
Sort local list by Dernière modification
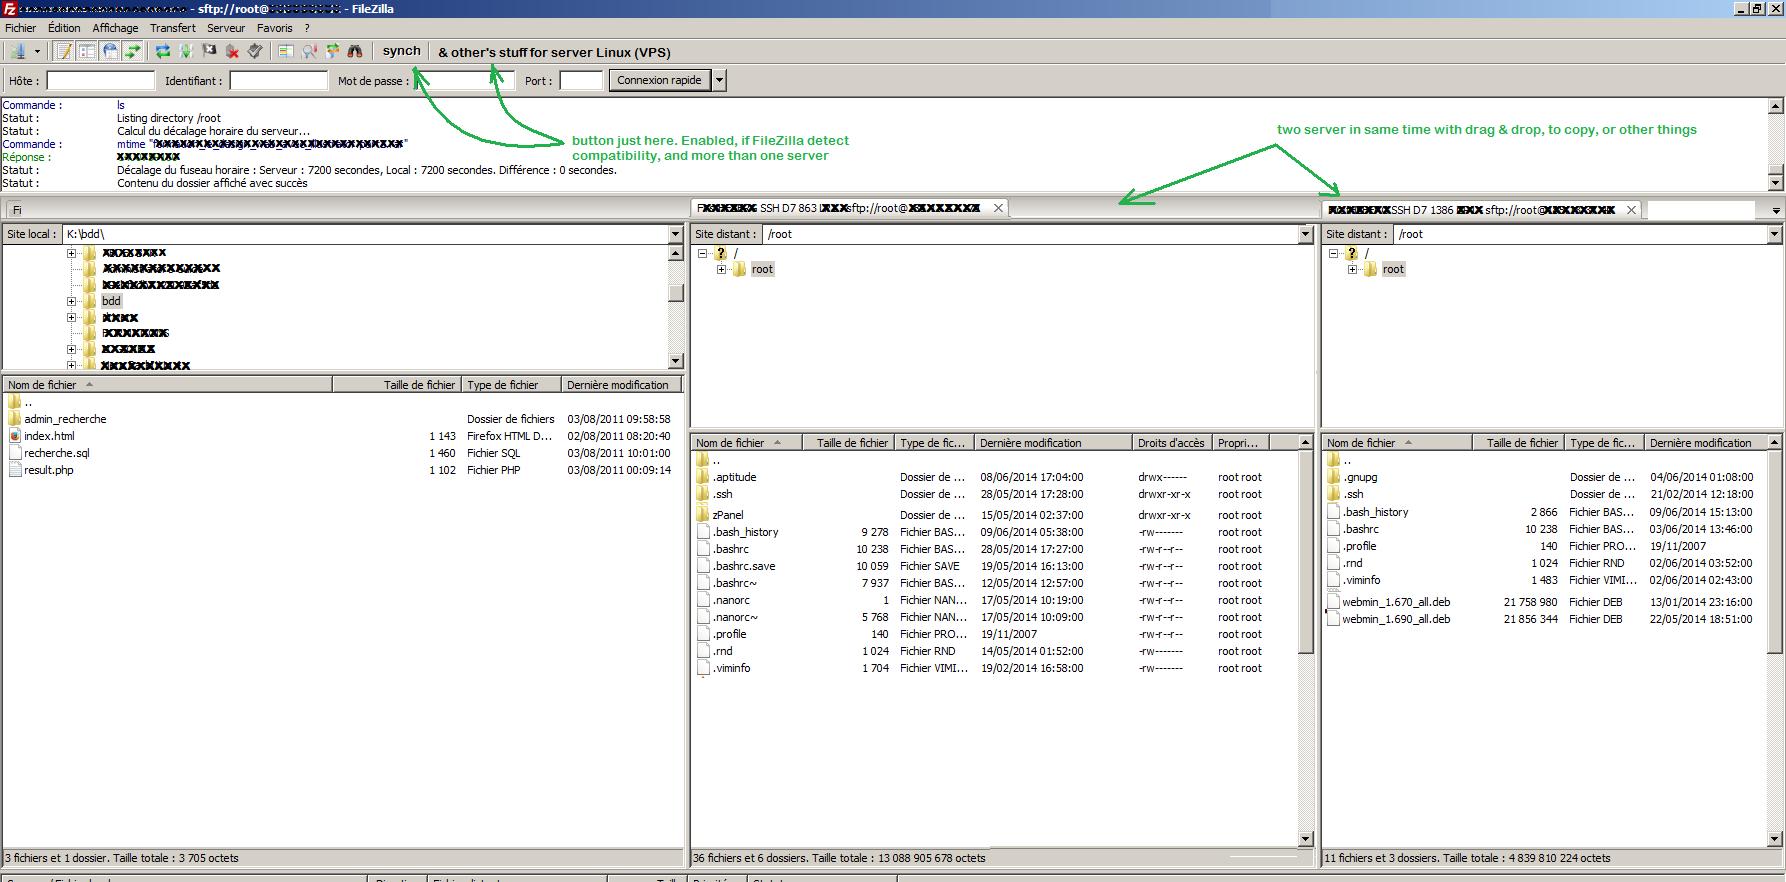pos(621,385)
